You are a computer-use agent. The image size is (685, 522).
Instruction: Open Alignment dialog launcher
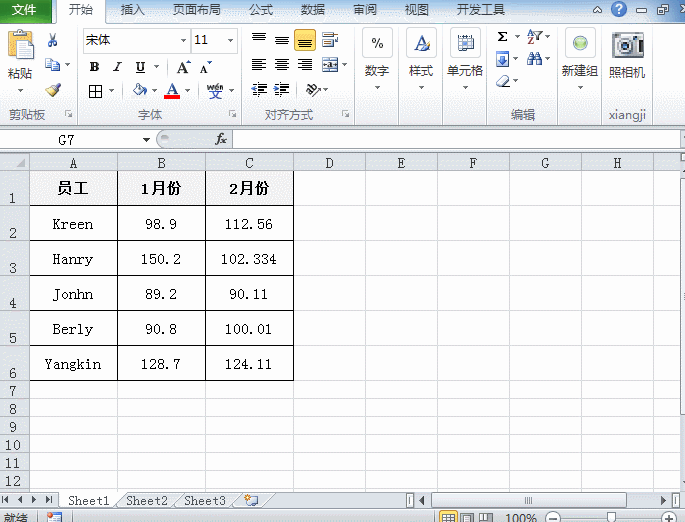point(346,114)
